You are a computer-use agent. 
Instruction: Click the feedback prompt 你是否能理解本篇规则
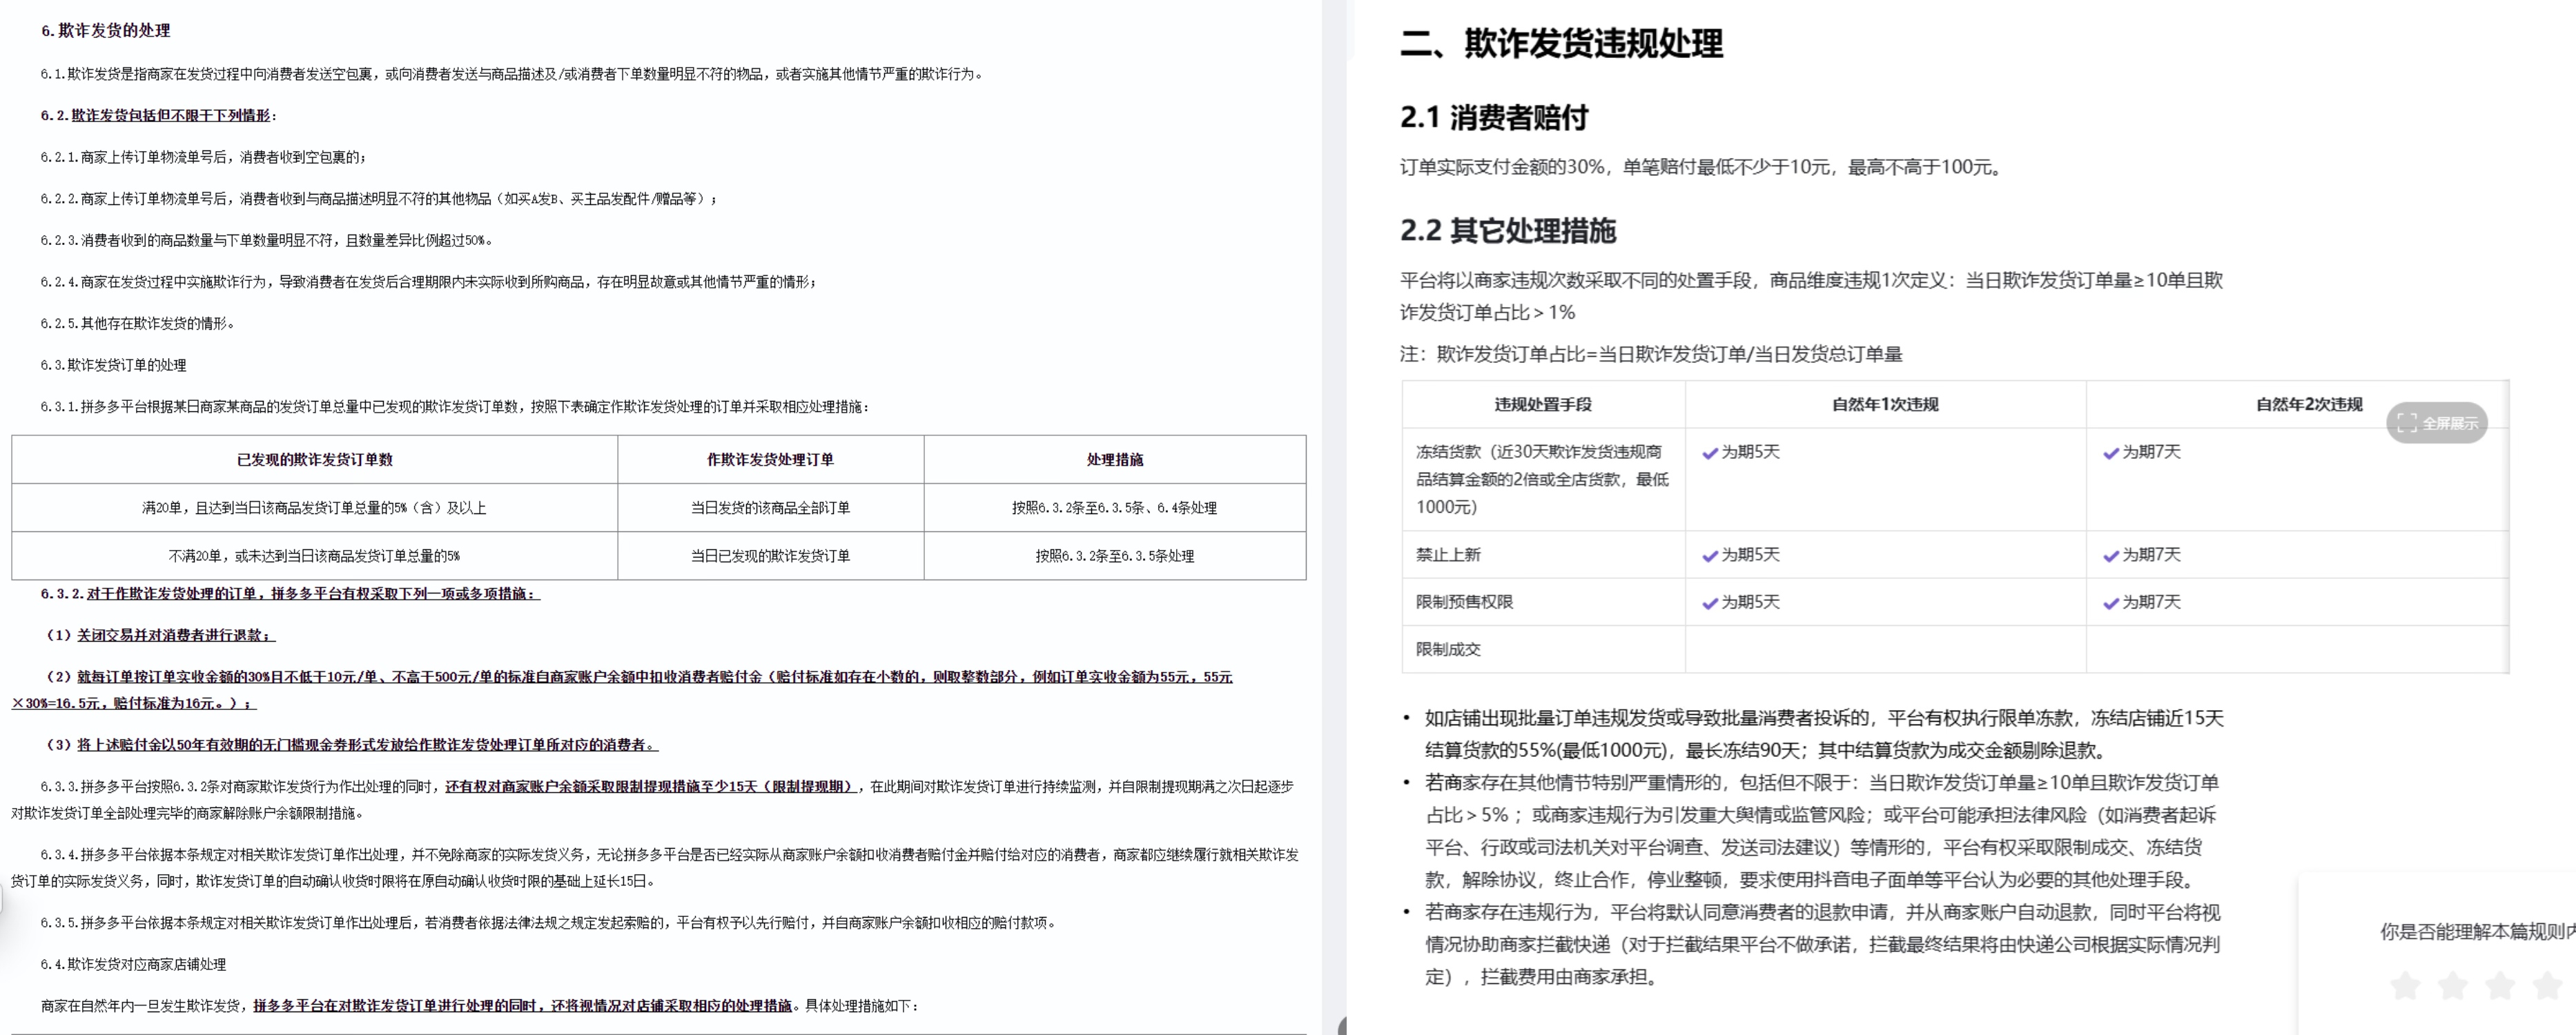tap(2477, 931)
